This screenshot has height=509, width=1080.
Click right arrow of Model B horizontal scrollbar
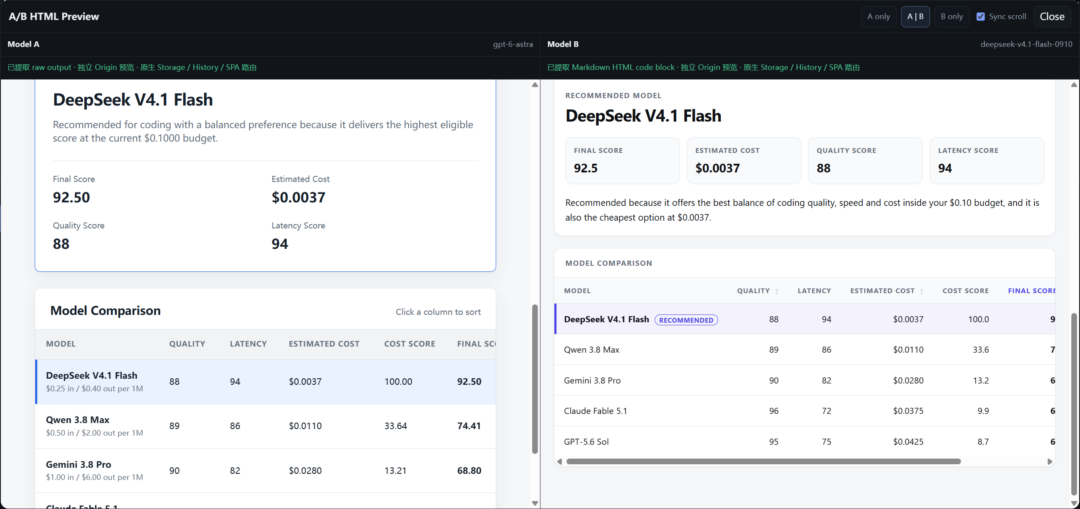(1050, 461)
